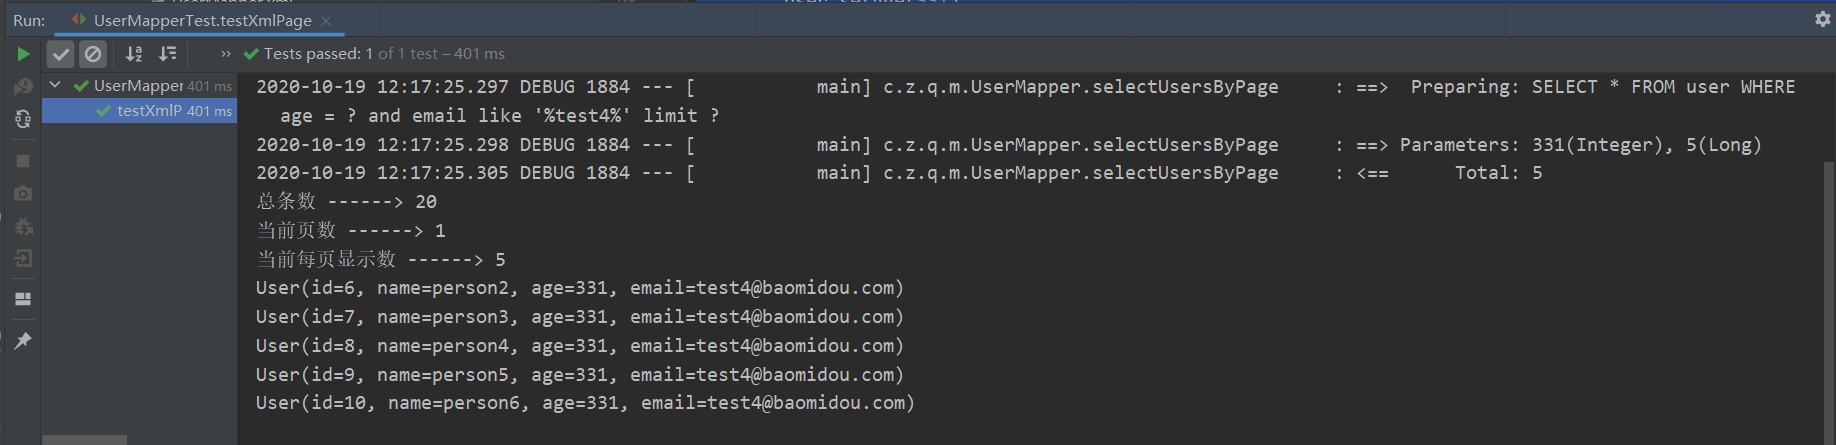Rerun the test with green play icon
The height and width of the screenshot is (445, 1836).
click(x=23, y=54)
